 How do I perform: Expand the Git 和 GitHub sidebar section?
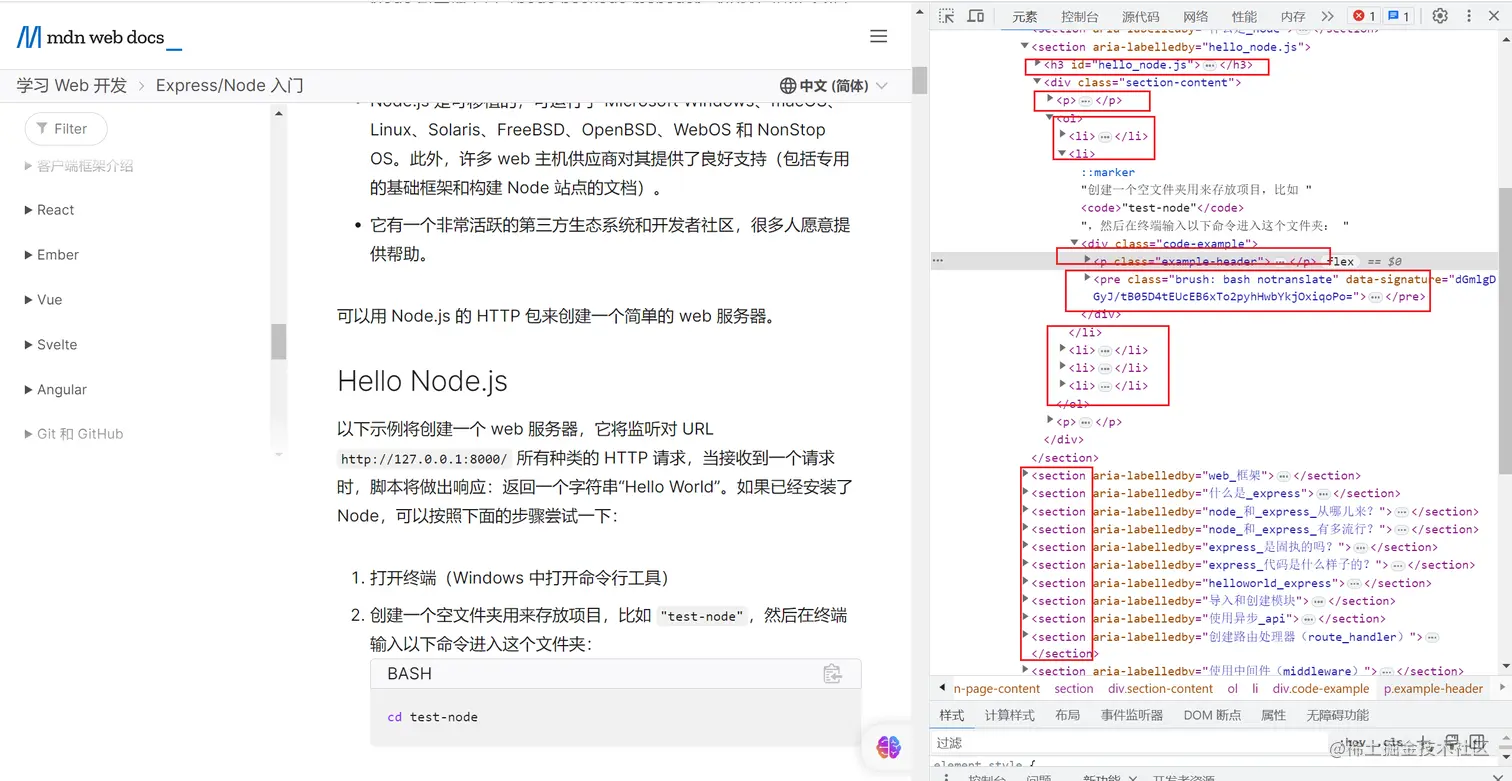[74, 434]
